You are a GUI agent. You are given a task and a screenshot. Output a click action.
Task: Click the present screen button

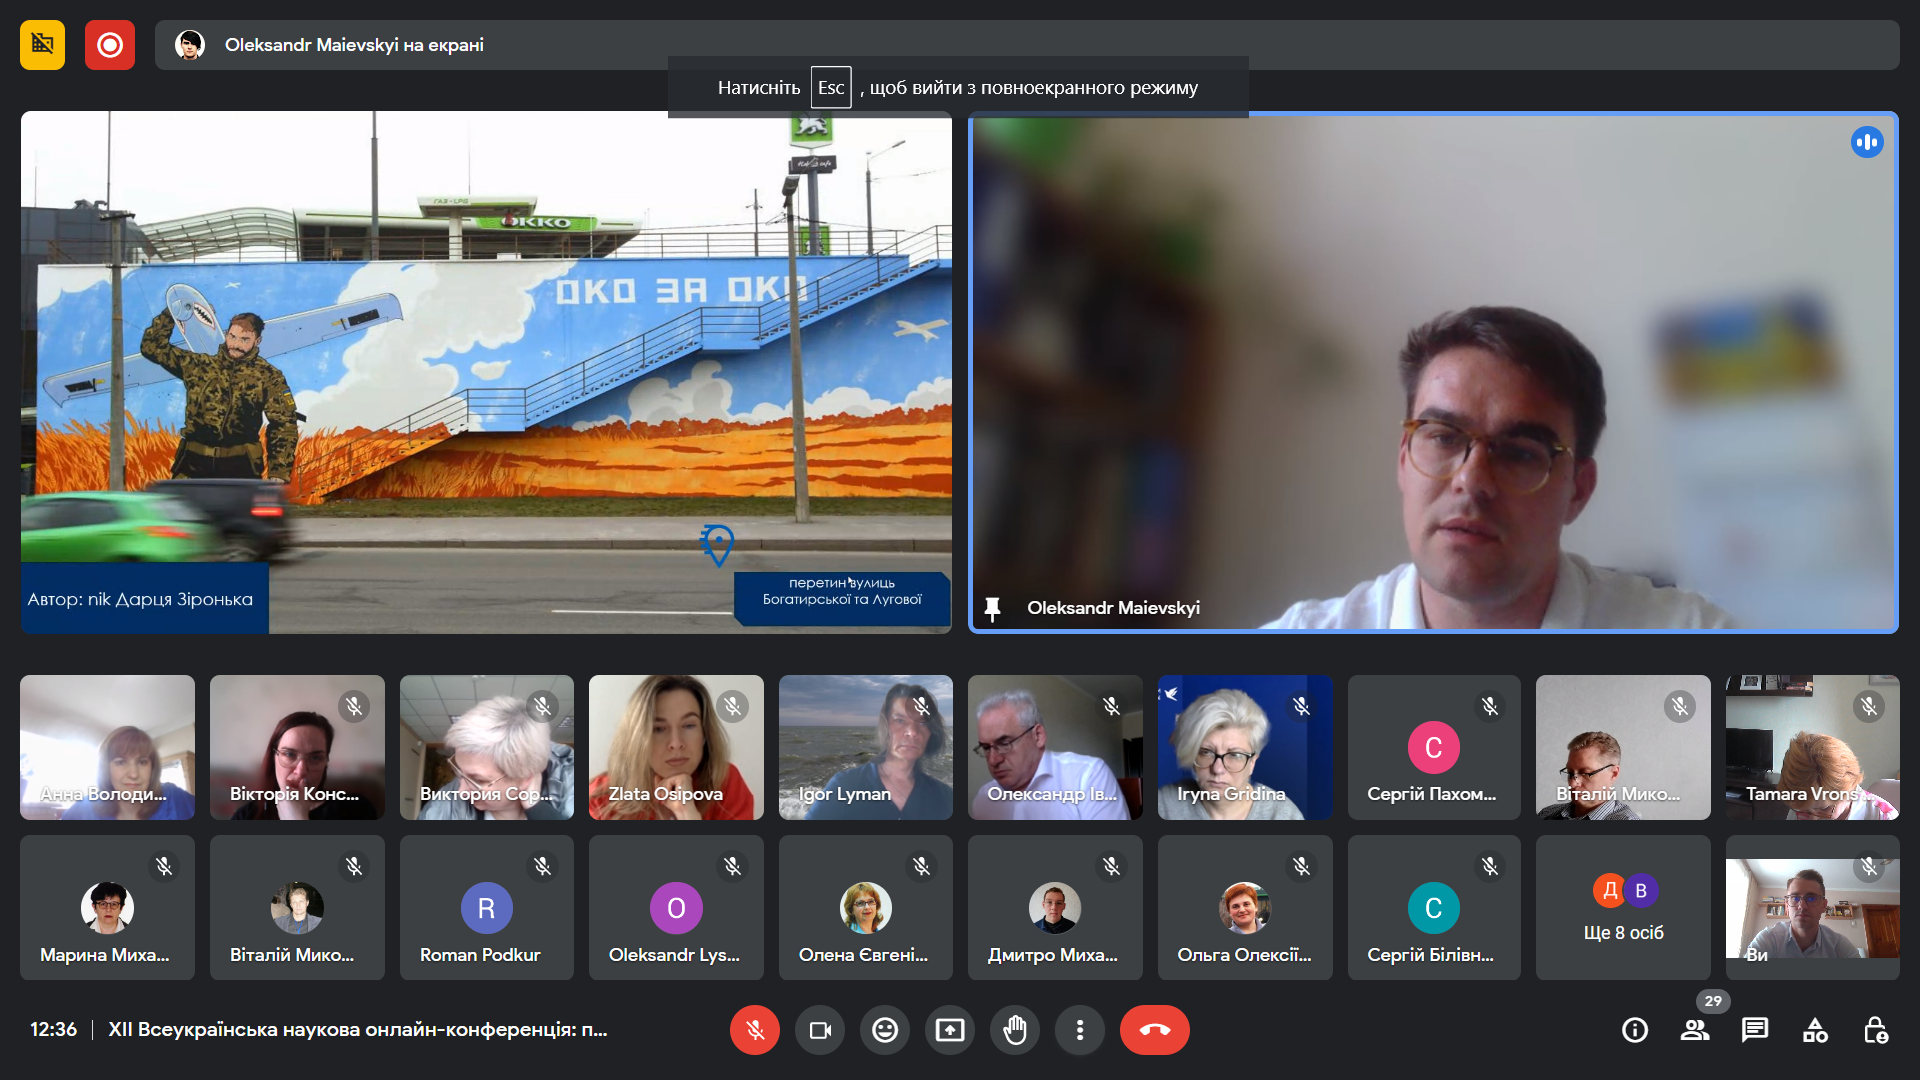(x=950, y=1030)
